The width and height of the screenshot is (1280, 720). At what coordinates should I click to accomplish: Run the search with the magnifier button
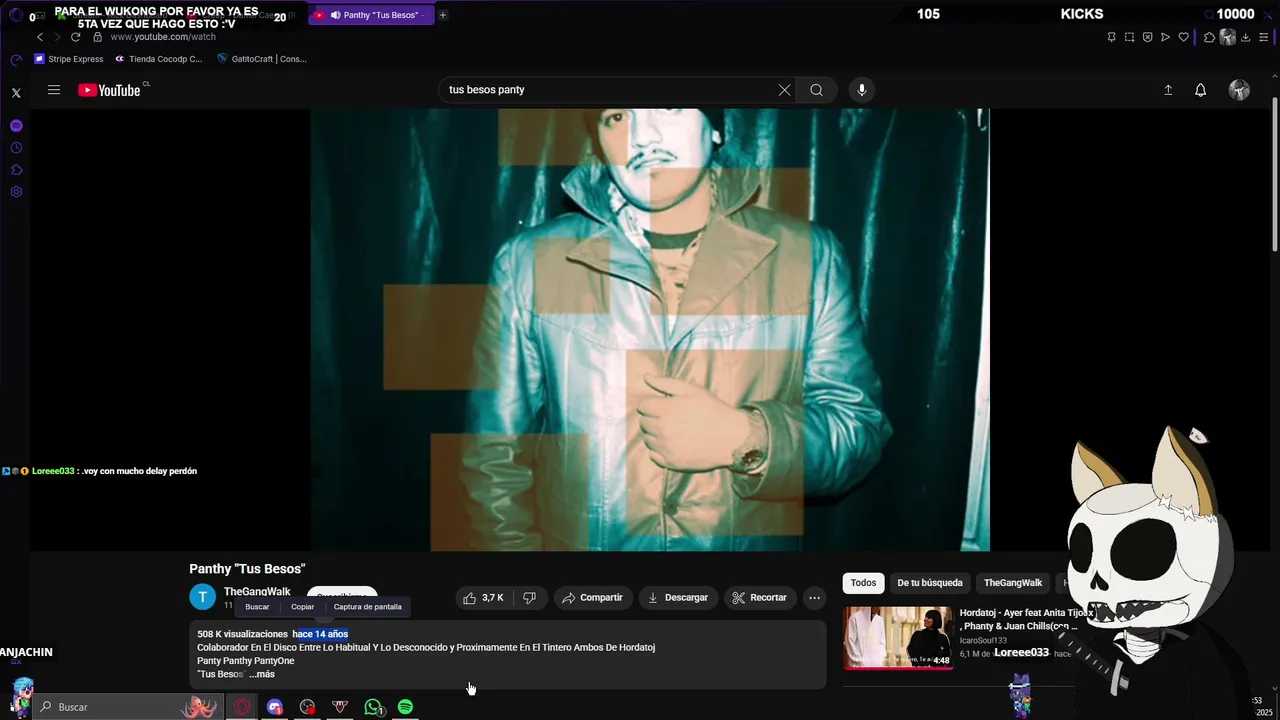point(817,90)
